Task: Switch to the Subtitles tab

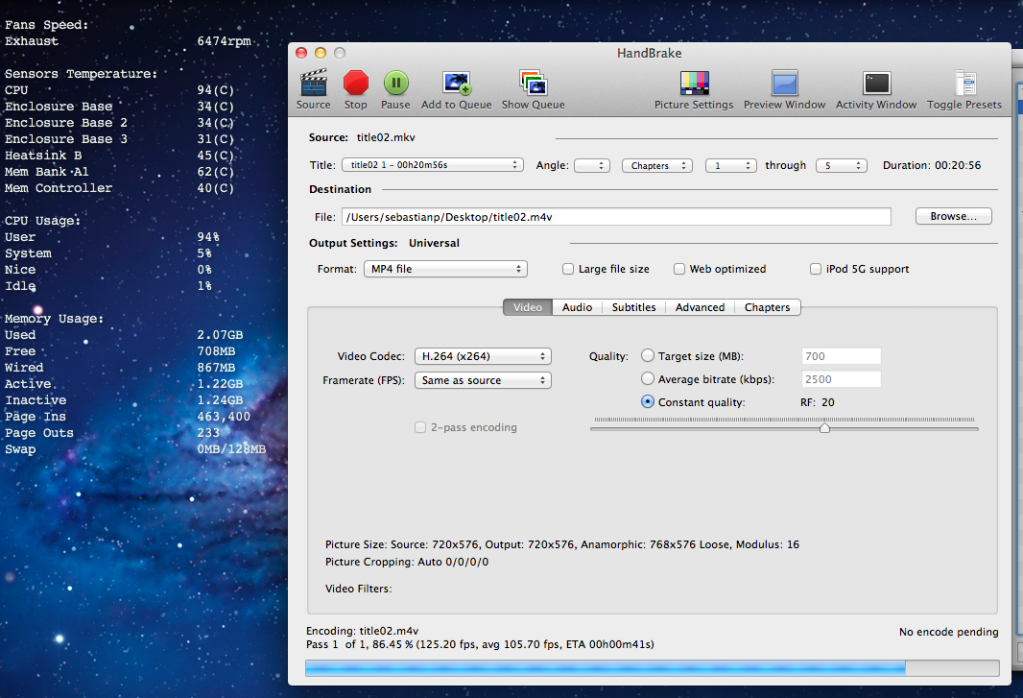Action: click(634, 307)
